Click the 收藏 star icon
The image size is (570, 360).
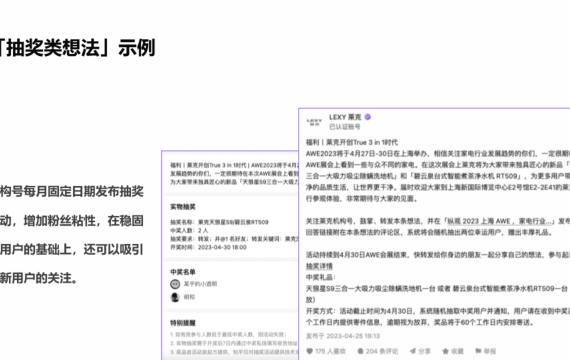445,351
